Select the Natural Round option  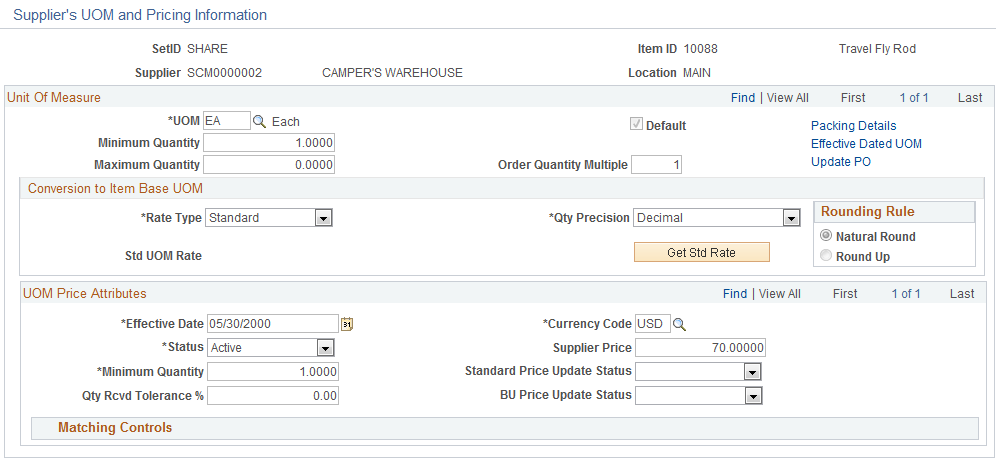point(826,236)
